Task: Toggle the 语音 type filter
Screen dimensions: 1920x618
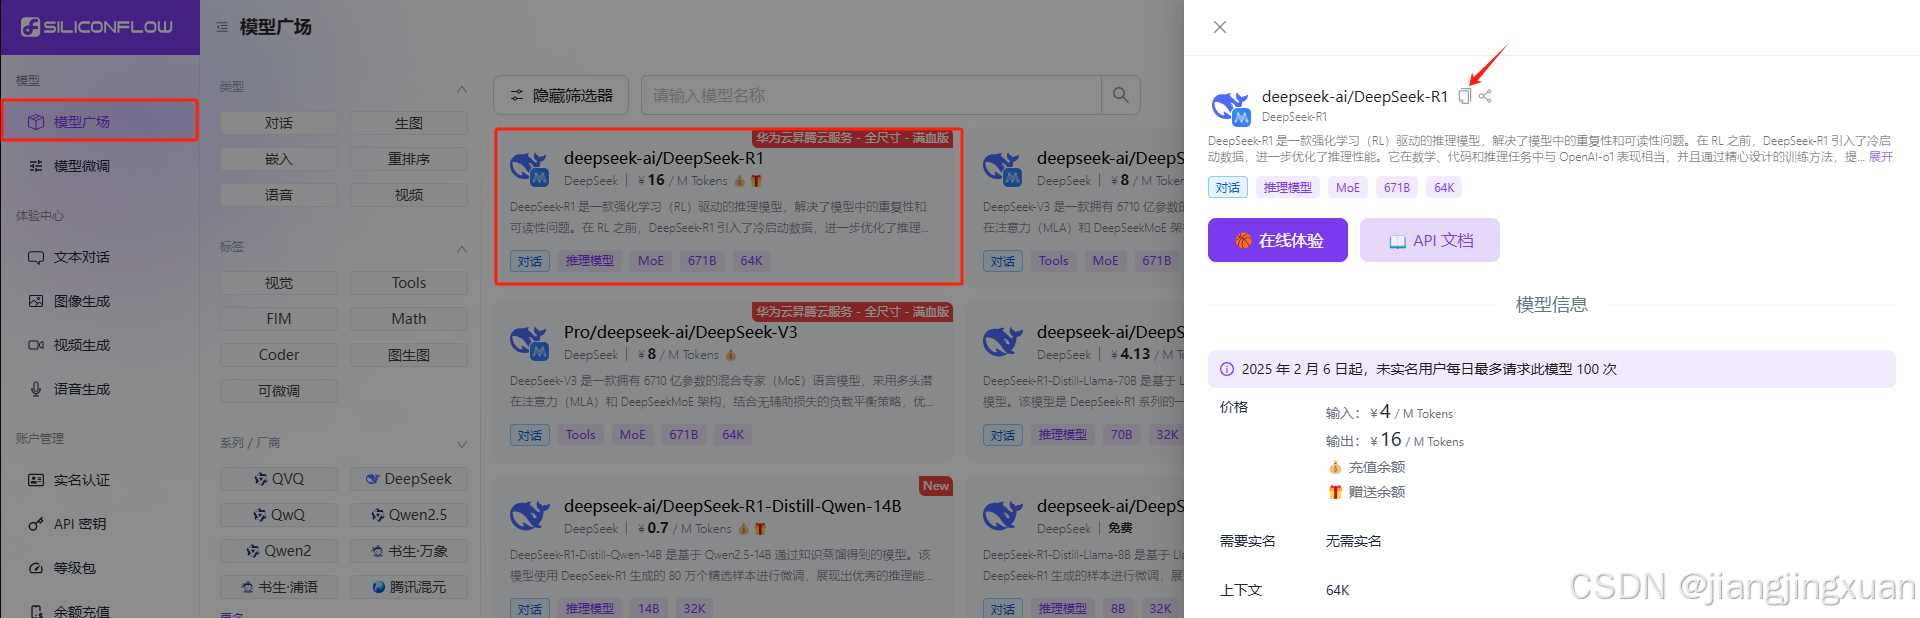Action: [279, 195]
